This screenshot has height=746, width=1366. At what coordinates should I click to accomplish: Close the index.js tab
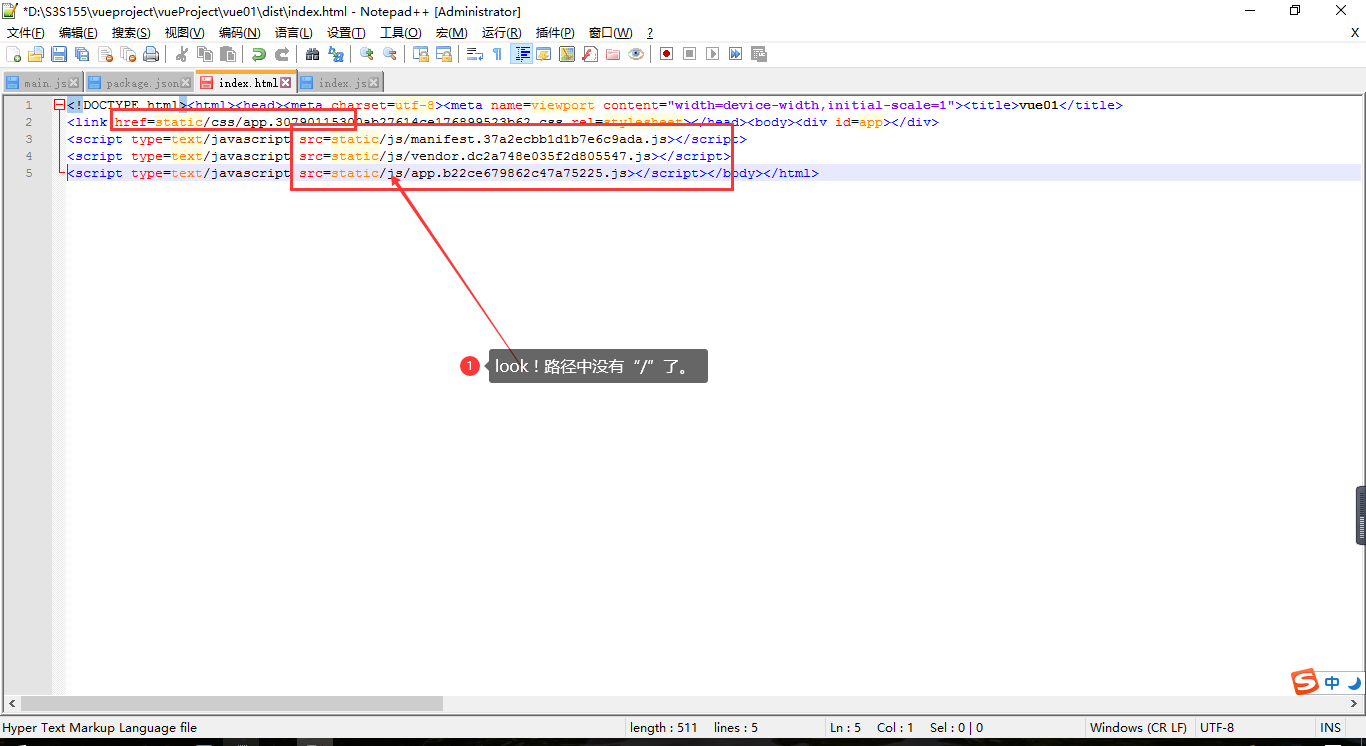point(374,83)
